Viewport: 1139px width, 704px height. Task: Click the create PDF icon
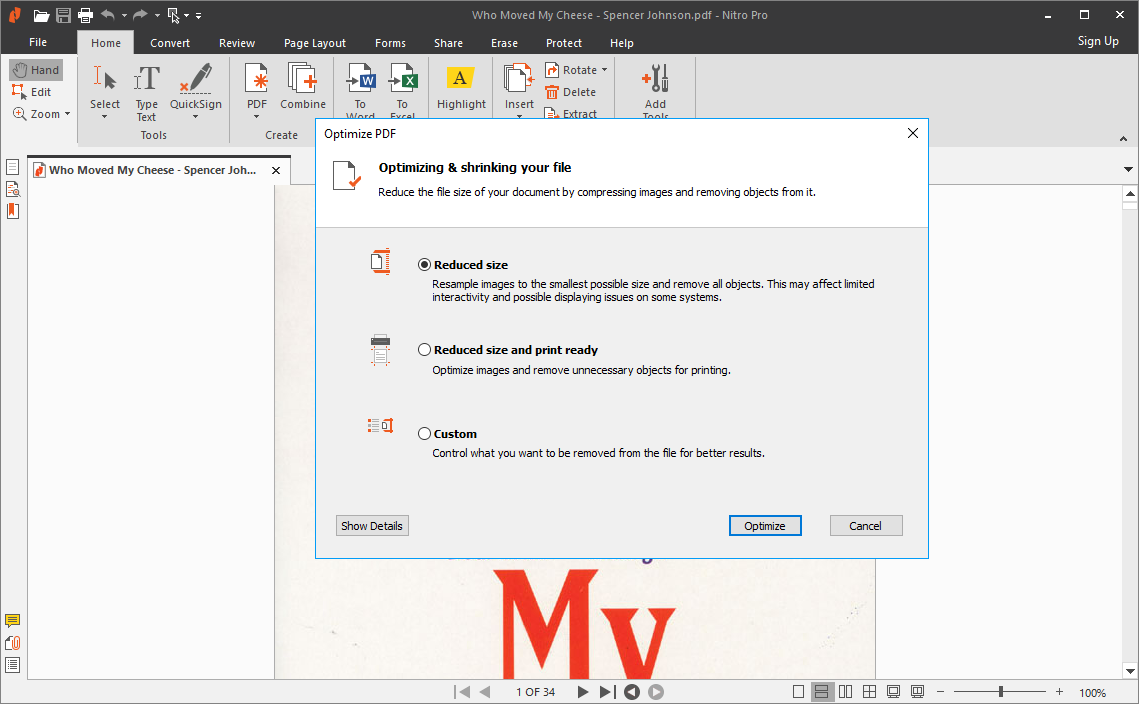coord(256,79)
